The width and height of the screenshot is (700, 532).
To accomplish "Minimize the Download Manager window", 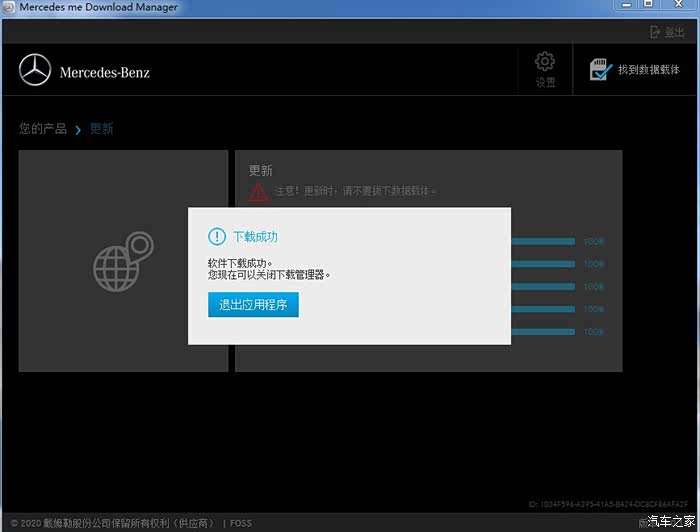I will point(627,5).
